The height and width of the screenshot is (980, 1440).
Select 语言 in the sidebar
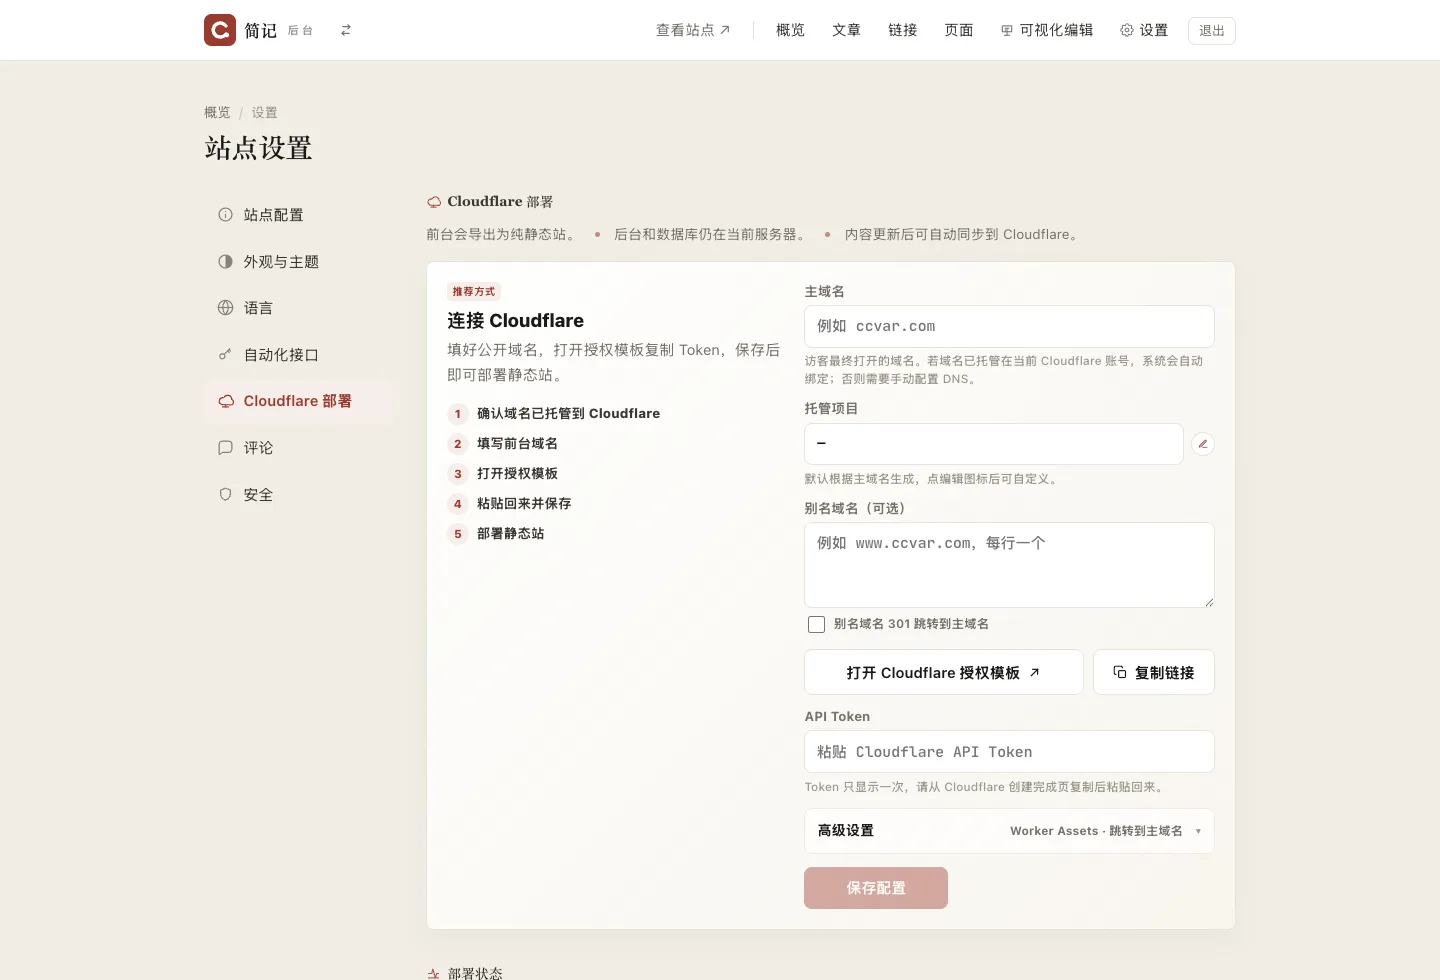click(x=300, y=308)
